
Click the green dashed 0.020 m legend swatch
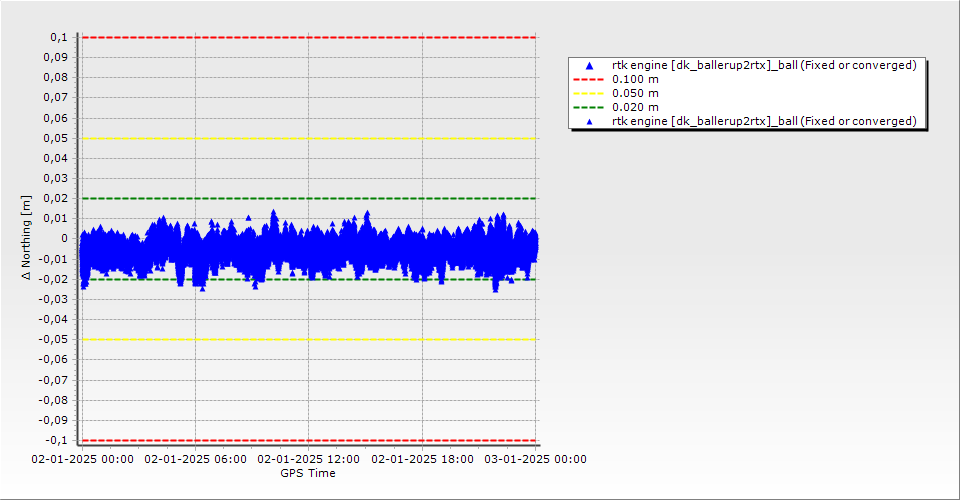click(x=588, y=108)
